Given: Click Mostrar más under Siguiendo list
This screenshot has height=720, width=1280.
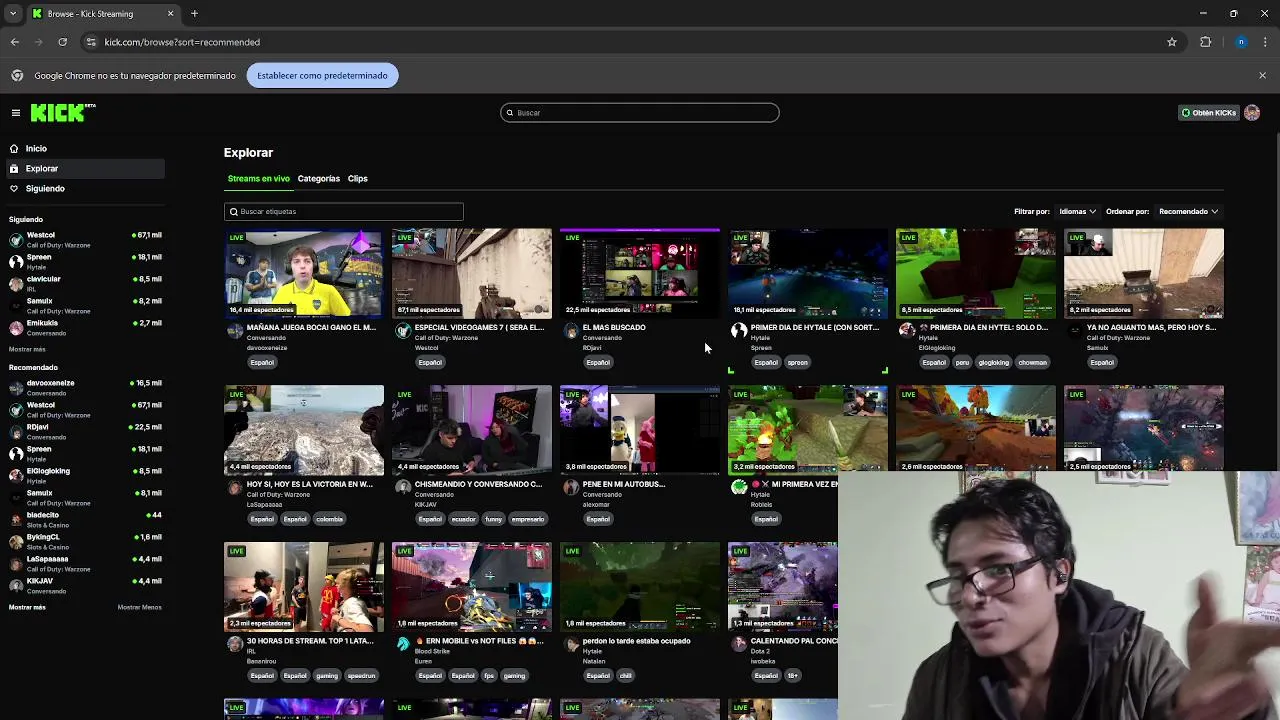Looking at the screenshot, I should pos(27,349).
